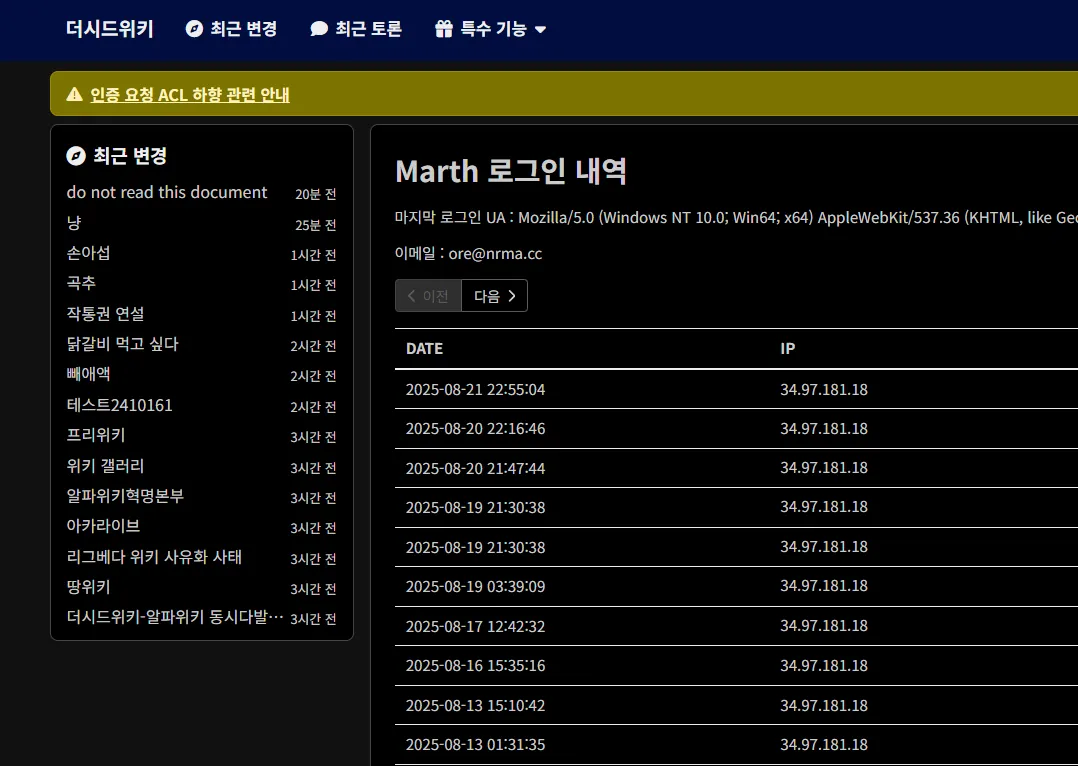Open the 프리위키 document
1078x766 pixels.
coord(96,435)
